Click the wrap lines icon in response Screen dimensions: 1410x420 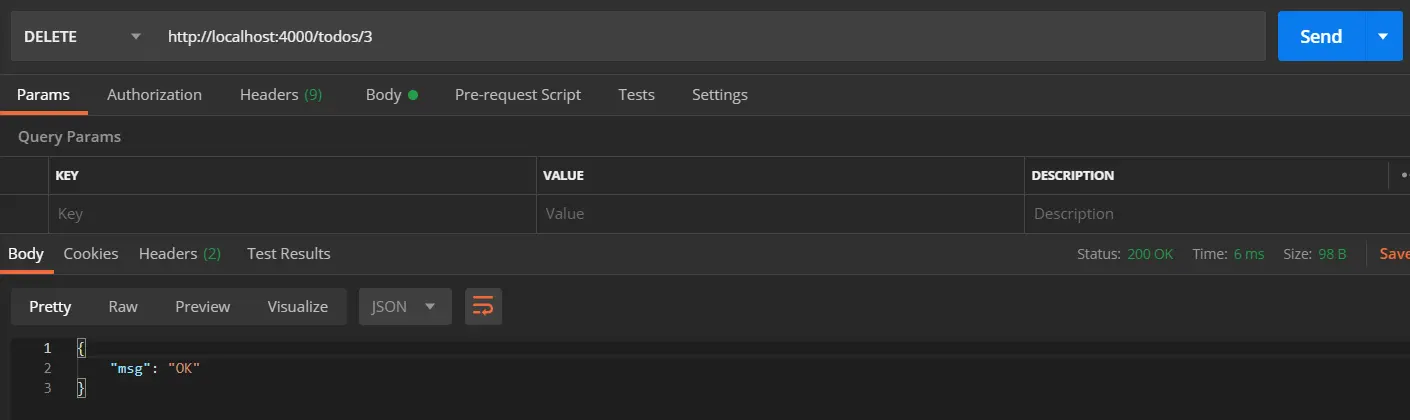tap(483, 307)
